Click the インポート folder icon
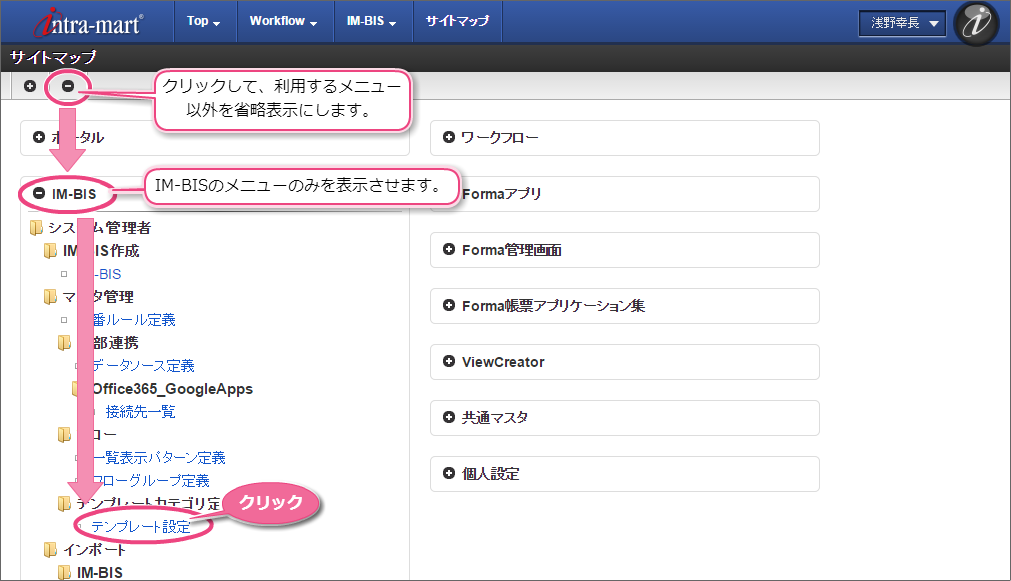This screenshot has height=581, width=1011. (50, 549)
